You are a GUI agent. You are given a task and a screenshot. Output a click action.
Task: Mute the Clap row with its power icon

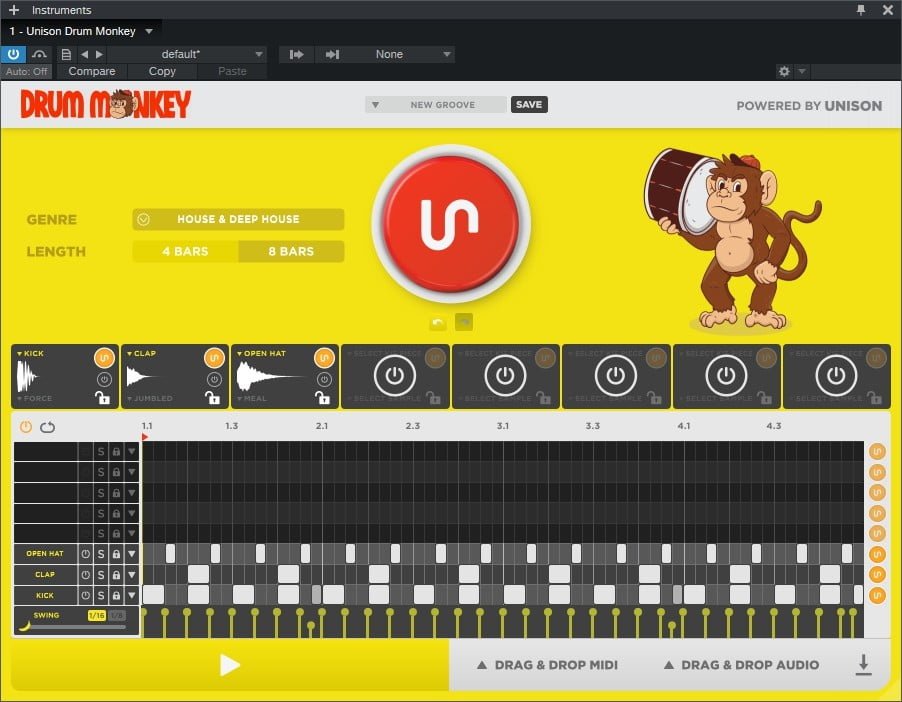(x=86, y=575)
